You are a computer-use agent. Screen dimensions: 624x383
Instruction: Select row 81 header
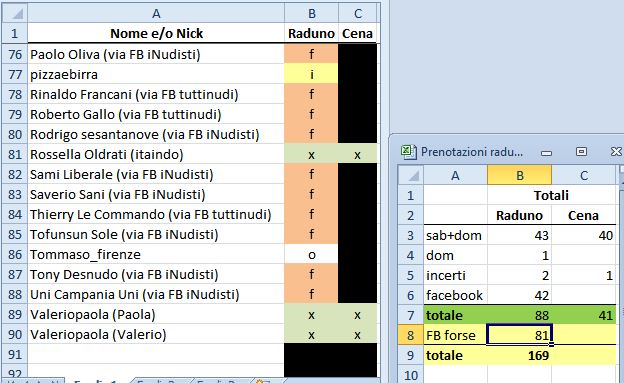click(x=15, y=154)
